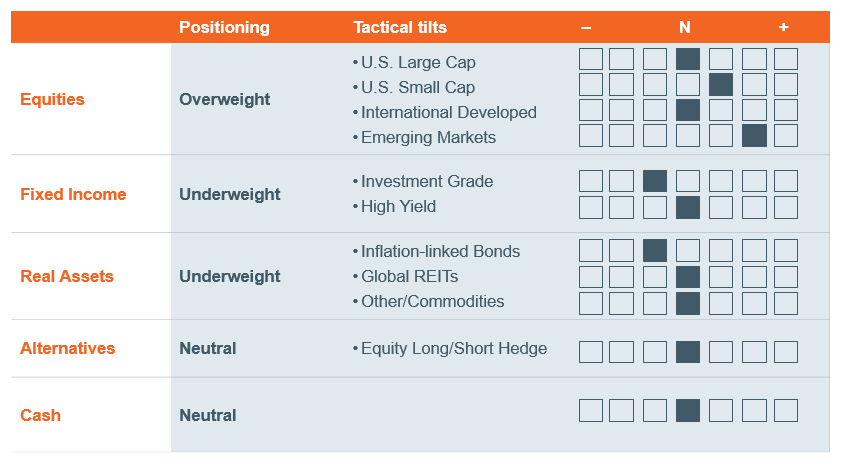The image size is (853, 474).
Task: Click the N neutral header marker
Action: pyautogui.click(x=685, y=27)
